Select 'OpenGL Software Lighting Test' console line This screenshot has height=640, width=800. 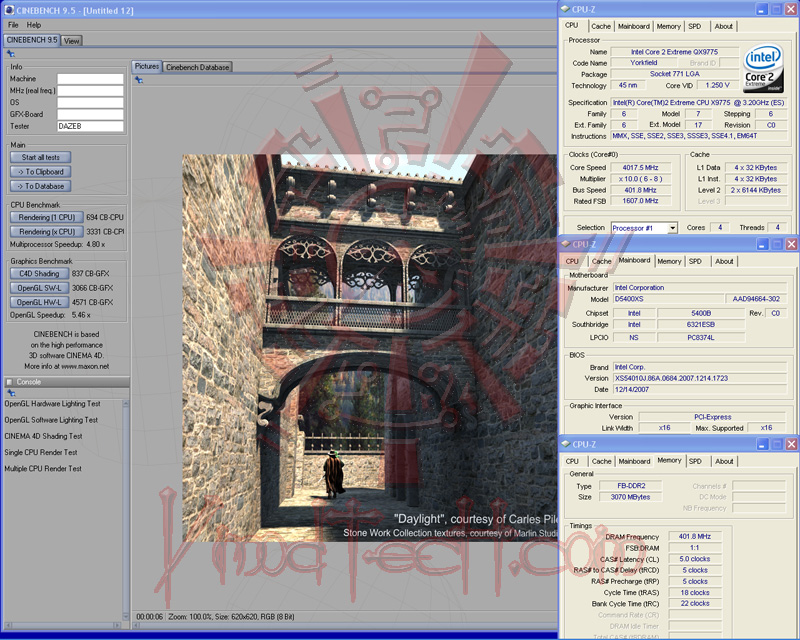pyautogui.click(x=51, y=420)
